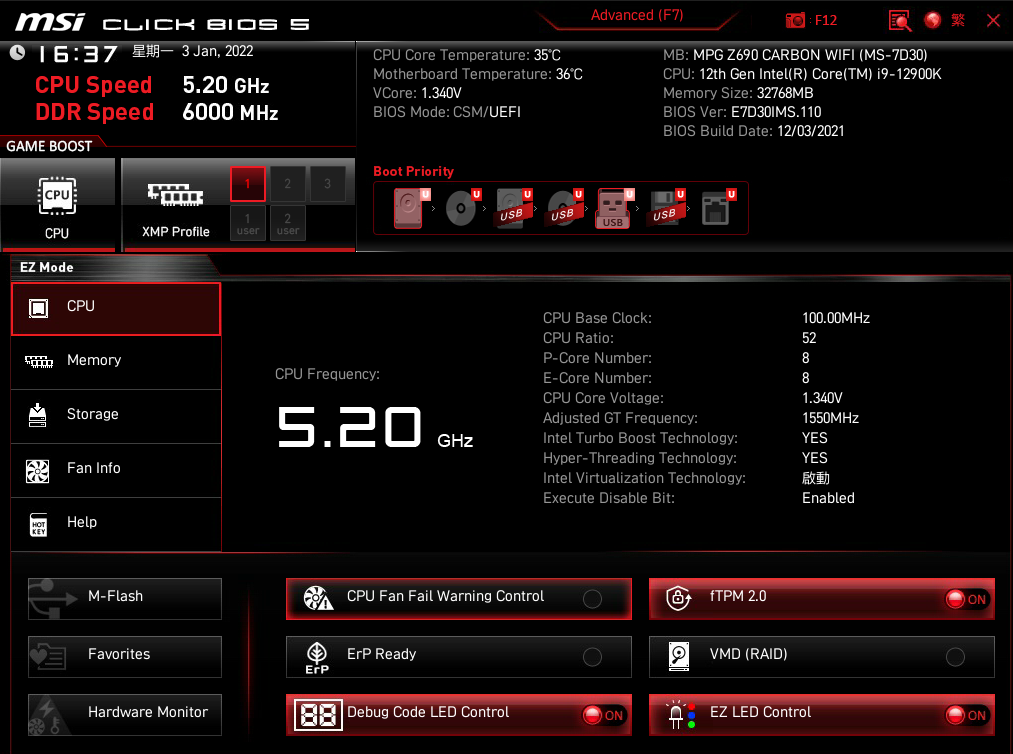Click the BIOS Ver E7D30IMS.110 text
This screenshot has width=1013, height=754.
[742, 112]
